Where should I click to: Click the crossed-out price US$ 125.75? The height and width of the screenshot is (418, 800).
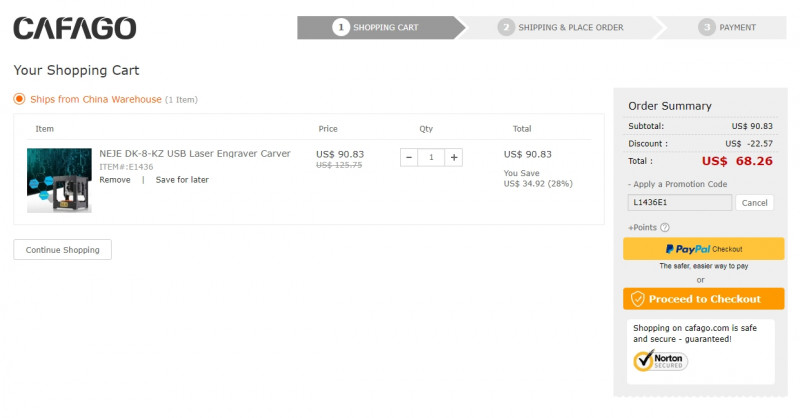(x=339, y=165)
